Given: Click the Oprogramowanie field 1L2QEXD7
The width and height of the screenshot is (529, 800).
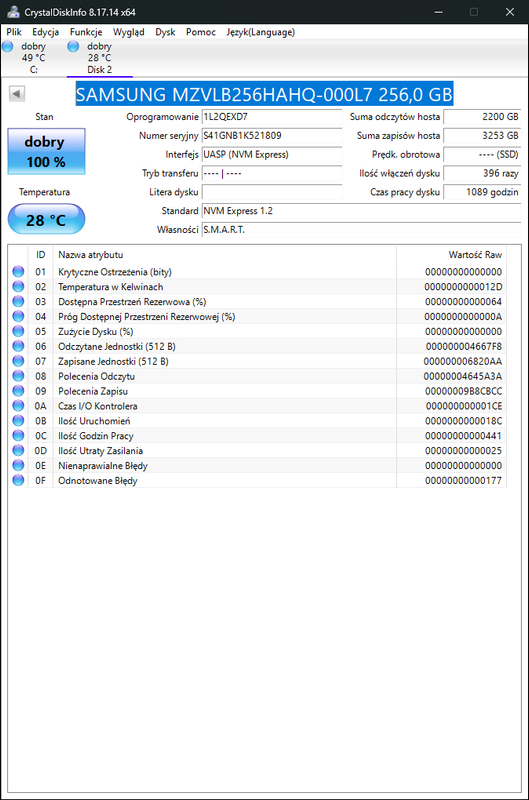Looking at the screenshot, I should point(272,117).
